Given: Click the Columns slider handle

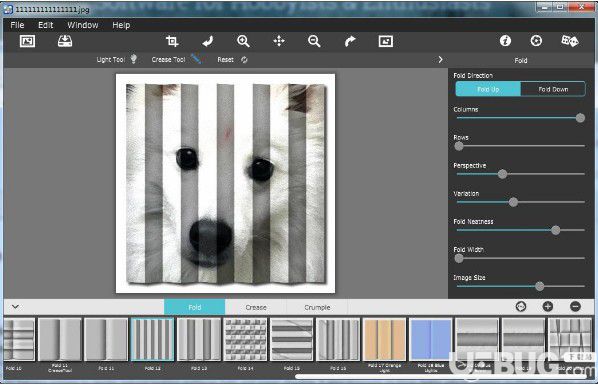Looking at the screenshot, I should pos(580,118).
